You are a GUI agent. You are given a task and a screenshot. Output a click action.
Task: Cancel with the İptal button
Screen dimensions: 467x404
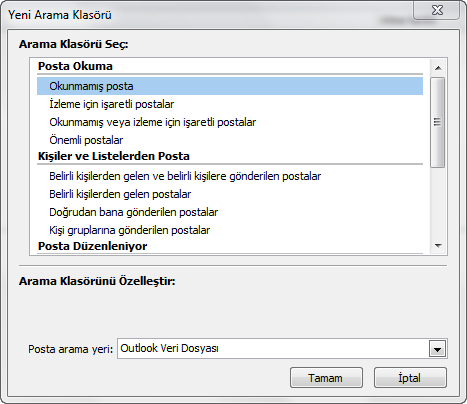[x=410, y=378]
